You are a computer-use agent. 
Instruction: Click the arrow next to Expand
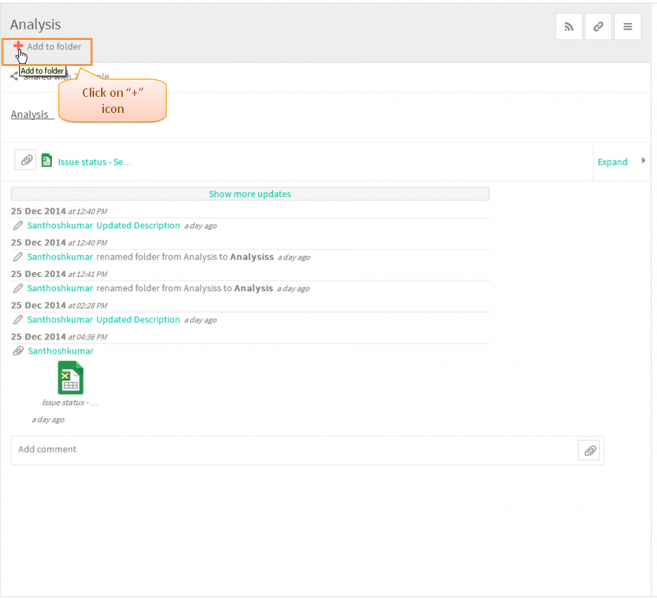[643, 160]
